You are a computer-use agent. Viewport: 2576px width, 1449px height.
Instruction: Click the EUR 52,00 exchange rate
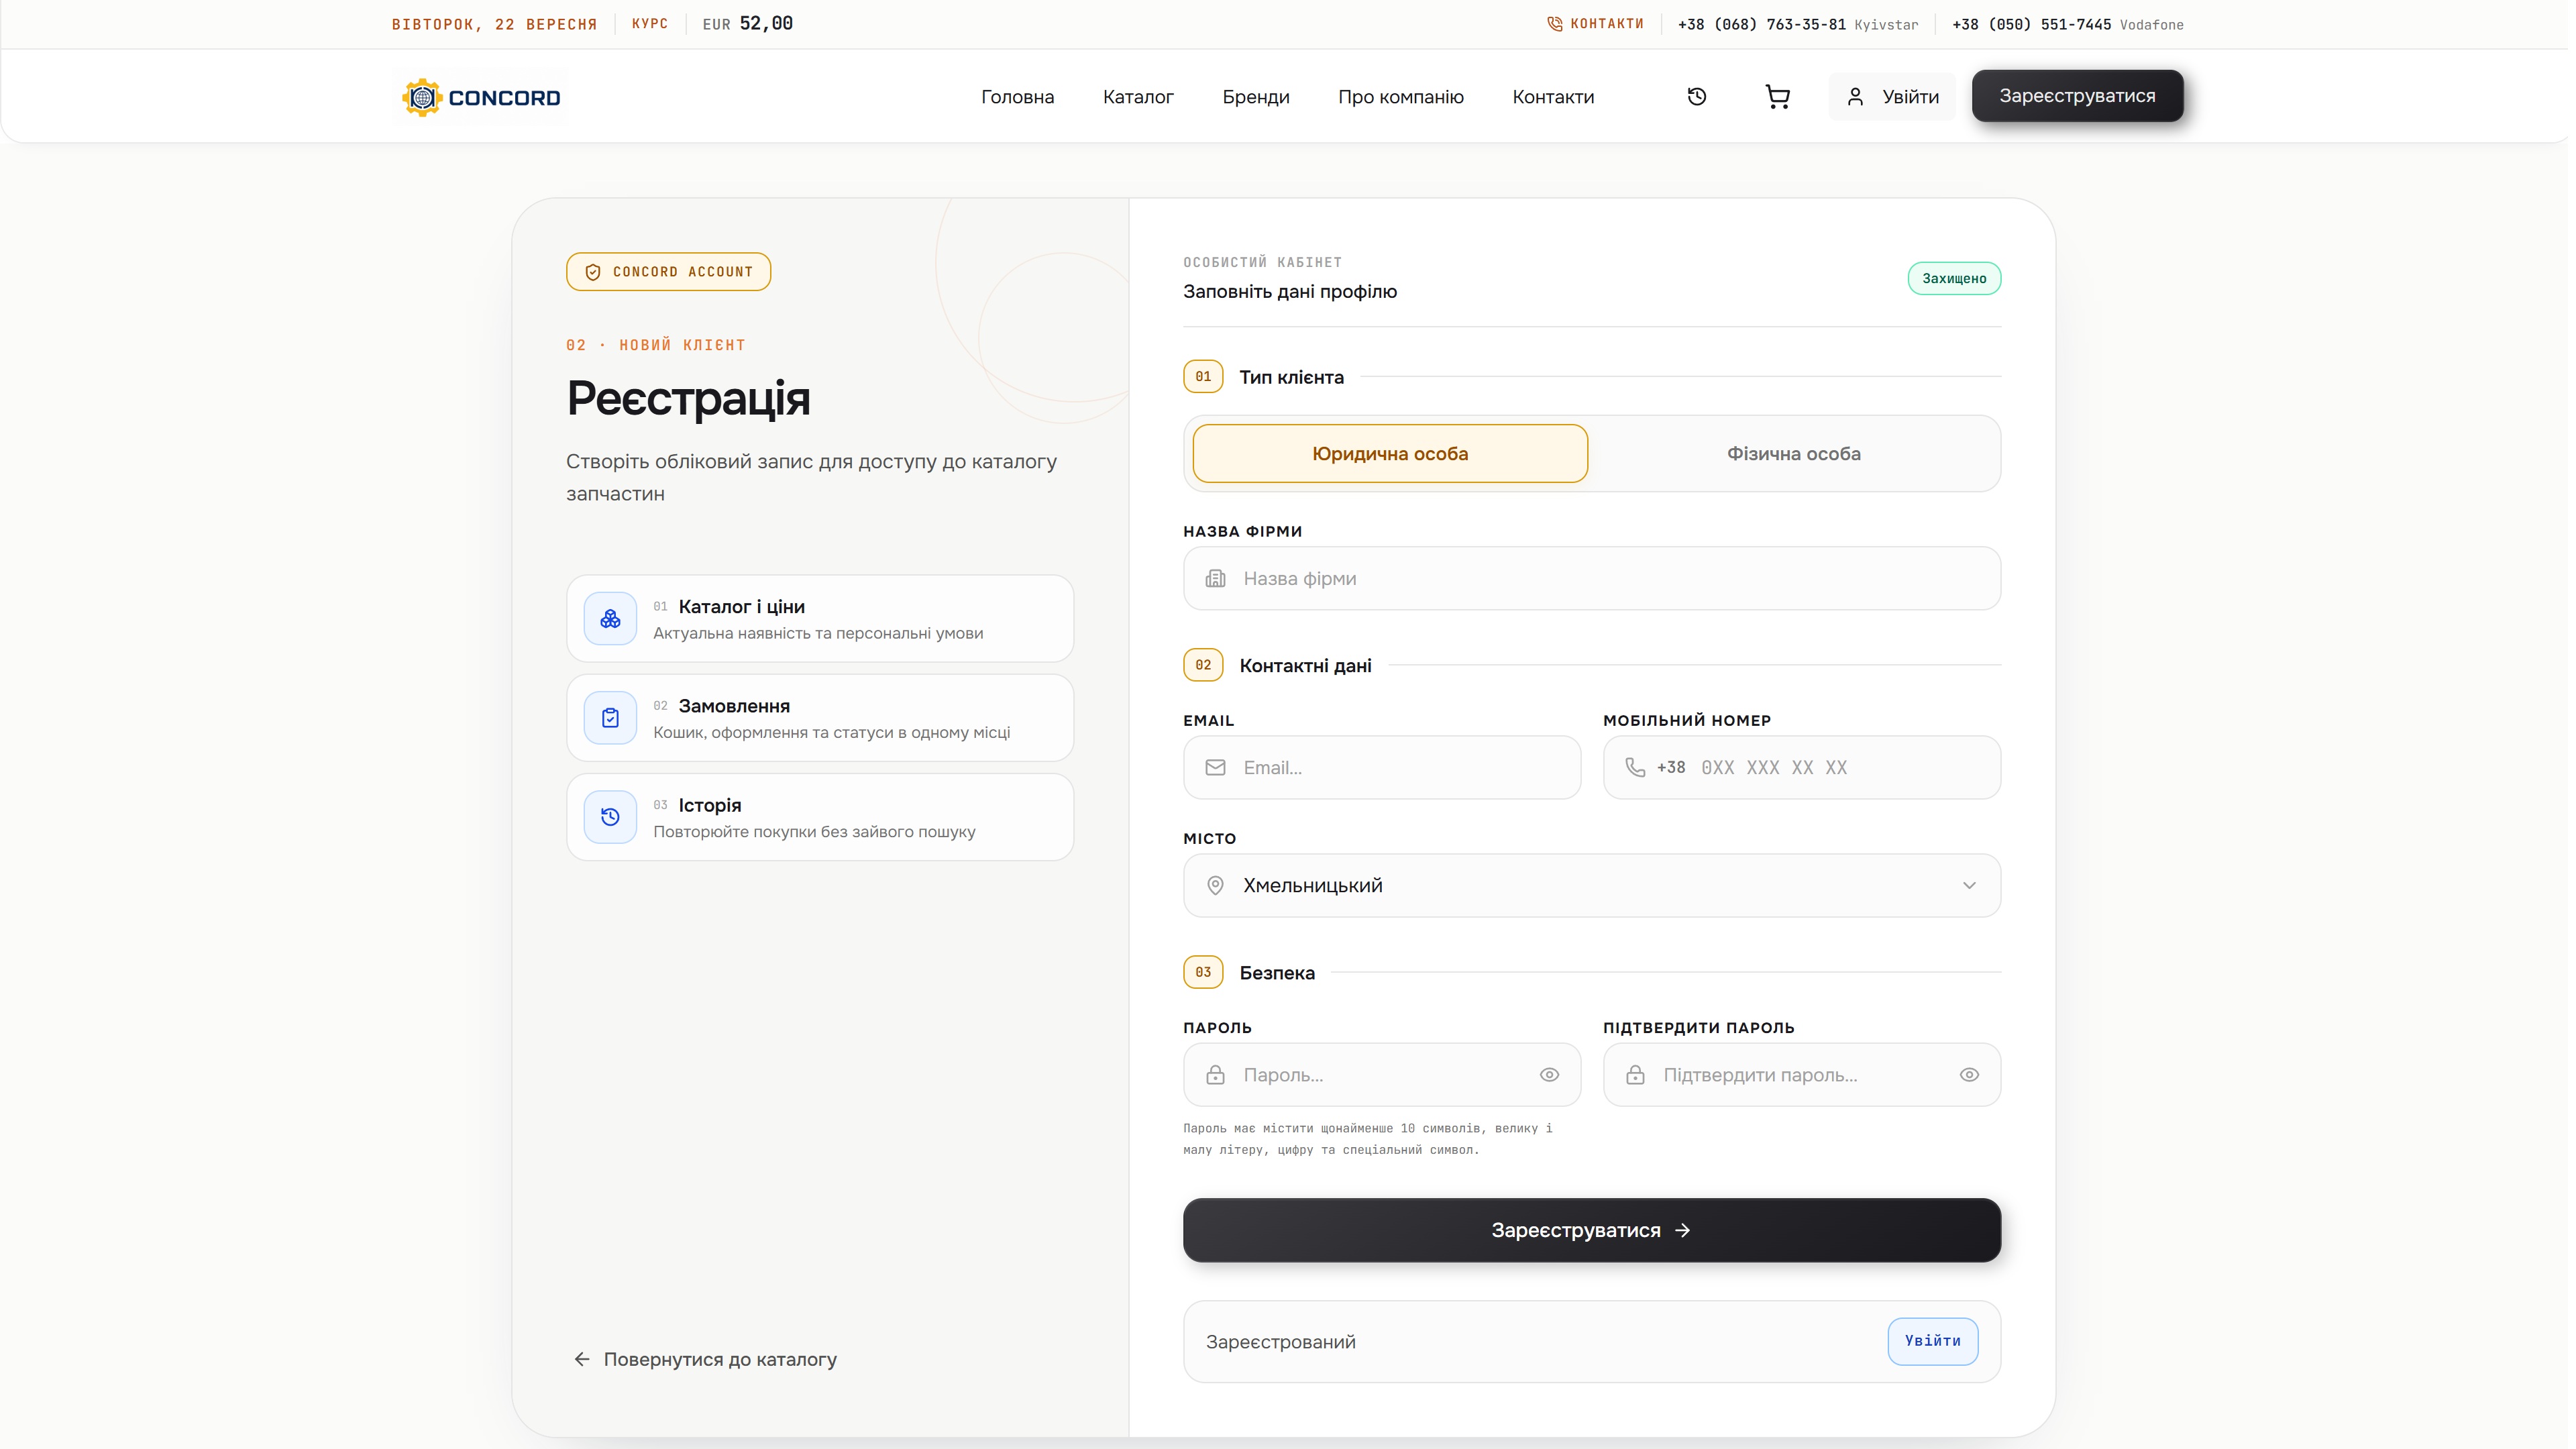747,24
